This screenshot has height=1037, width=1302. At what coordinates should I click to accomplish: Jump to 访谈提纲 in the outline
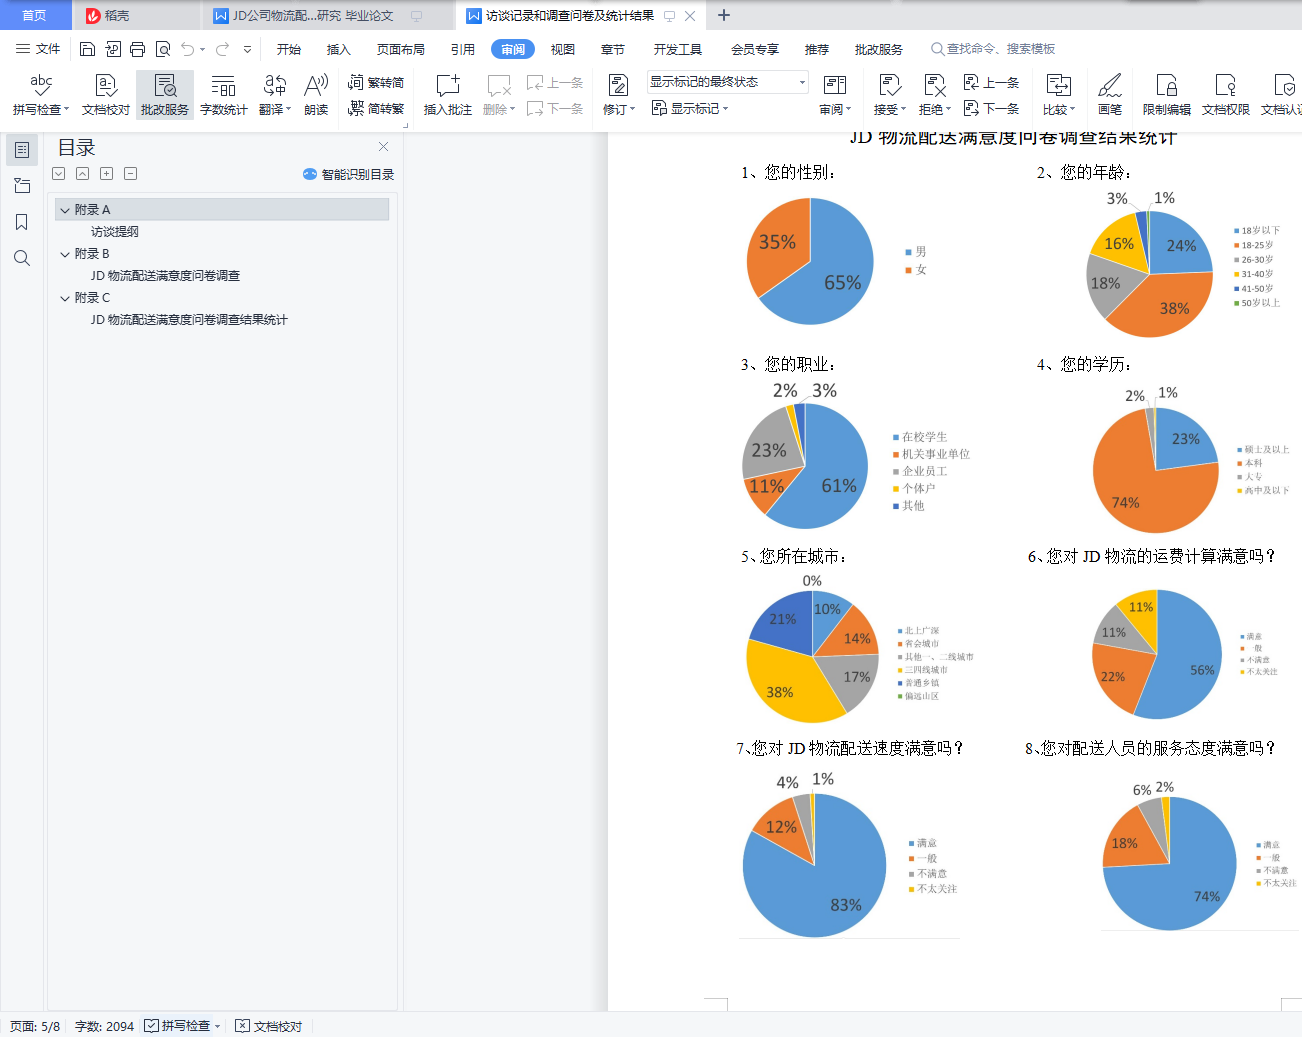pyautogui.click(x=115, y=232)
